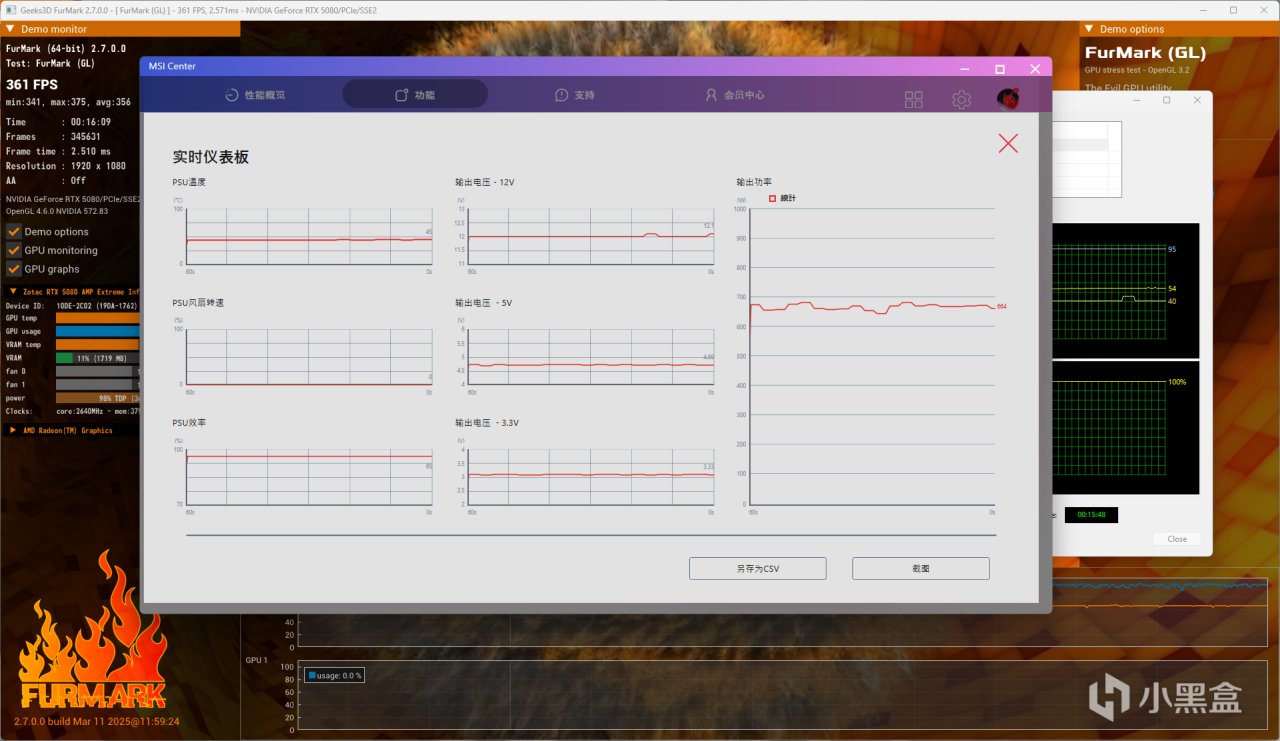Image resolution: width=1280 pixels, height=741 pixels.
Task: Click the 另存为CSV button
Action: 757,568
